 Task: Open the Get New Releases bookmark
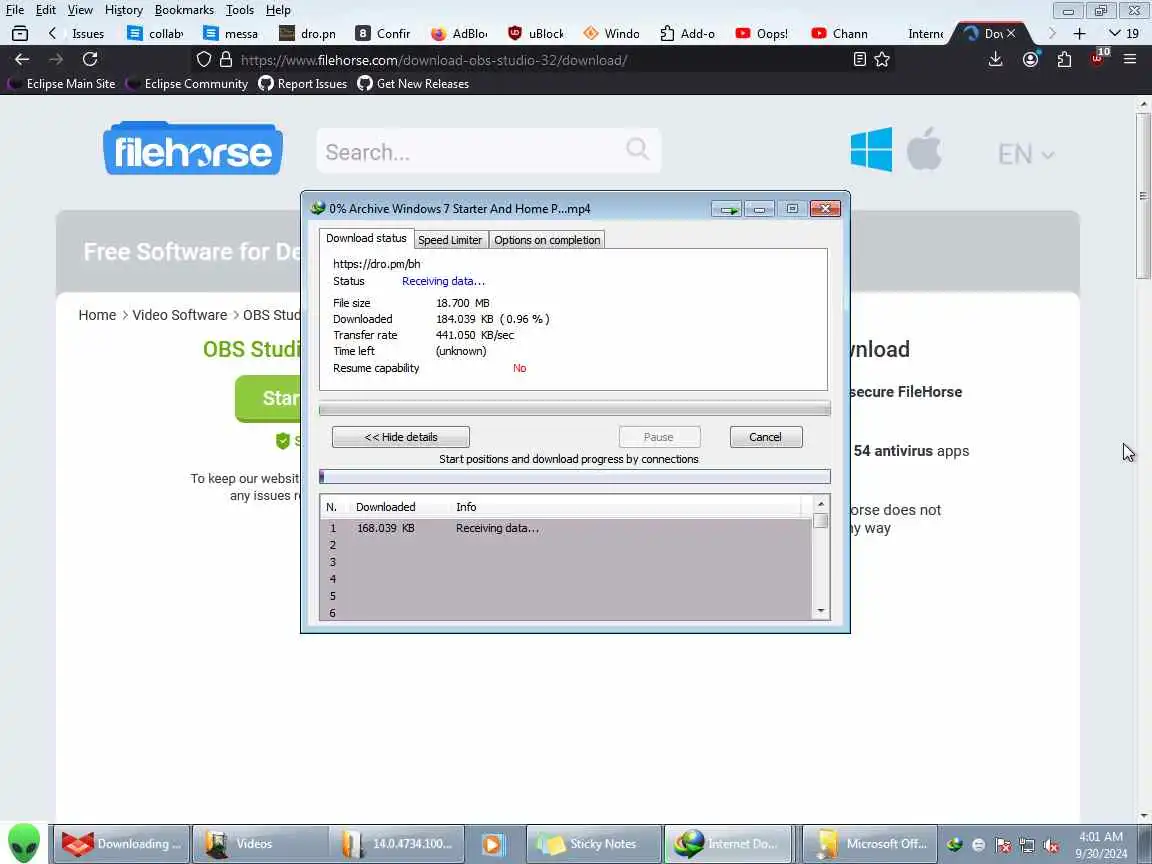coord(413,84)
